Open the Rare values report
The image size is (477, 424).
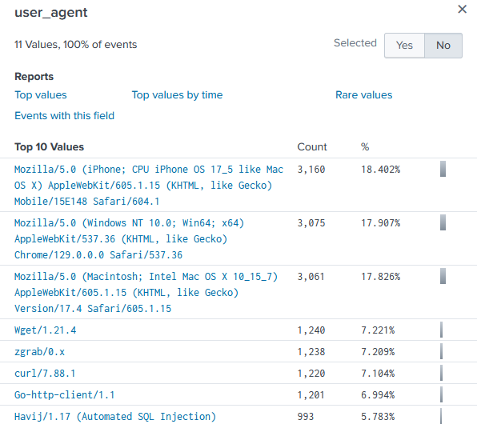(x=364, y=95)
